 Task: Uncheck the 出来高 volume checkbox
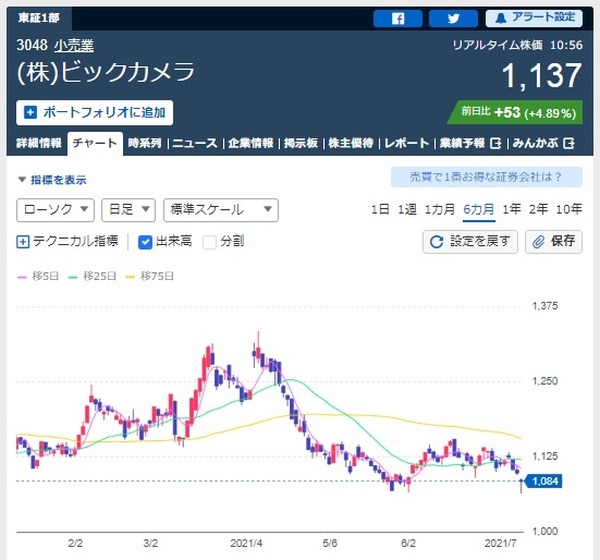(145, 242)
